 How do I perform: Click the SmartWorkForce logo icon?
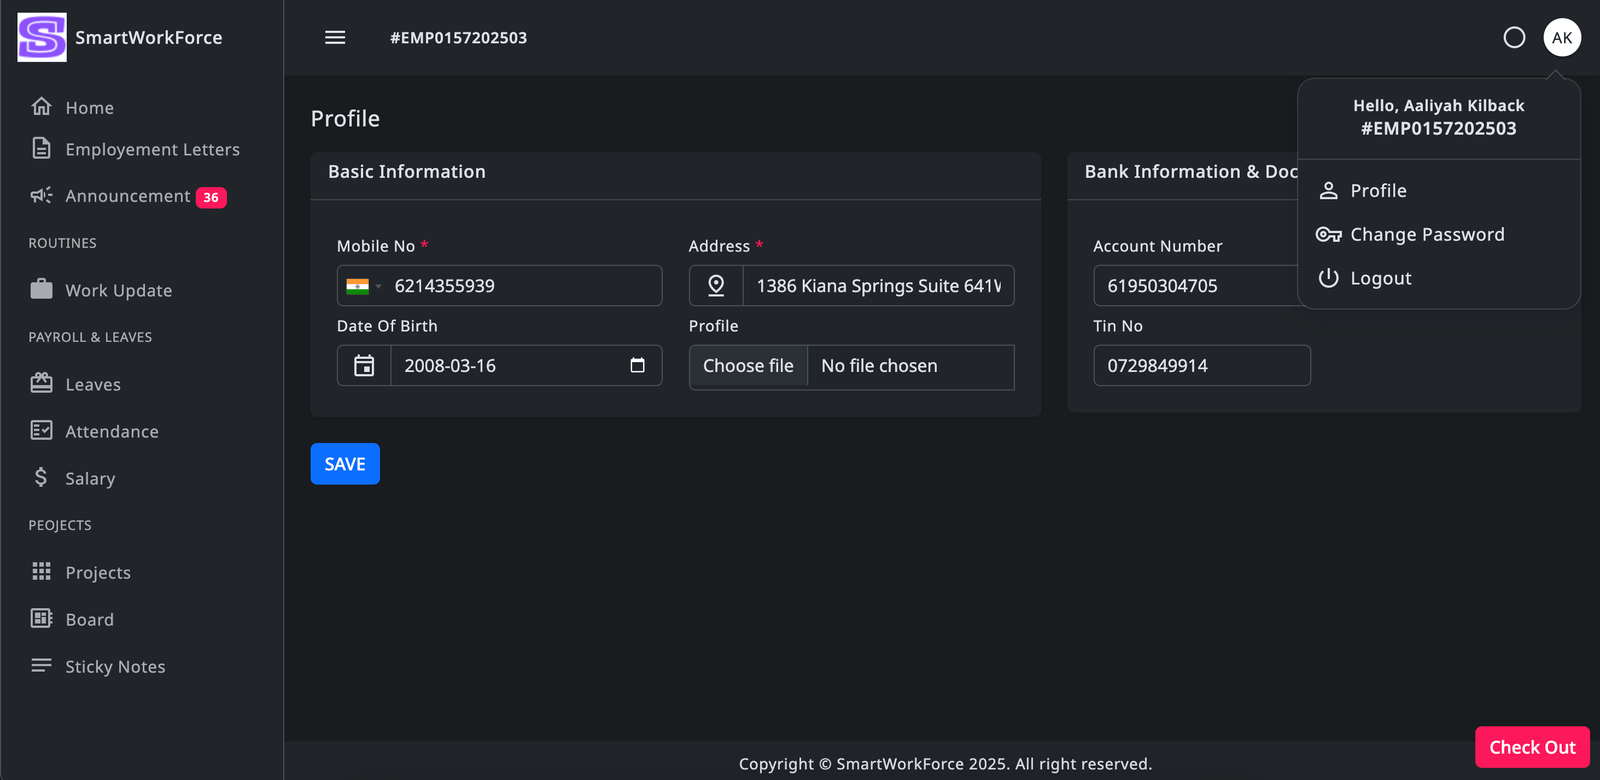pos(42,37)
